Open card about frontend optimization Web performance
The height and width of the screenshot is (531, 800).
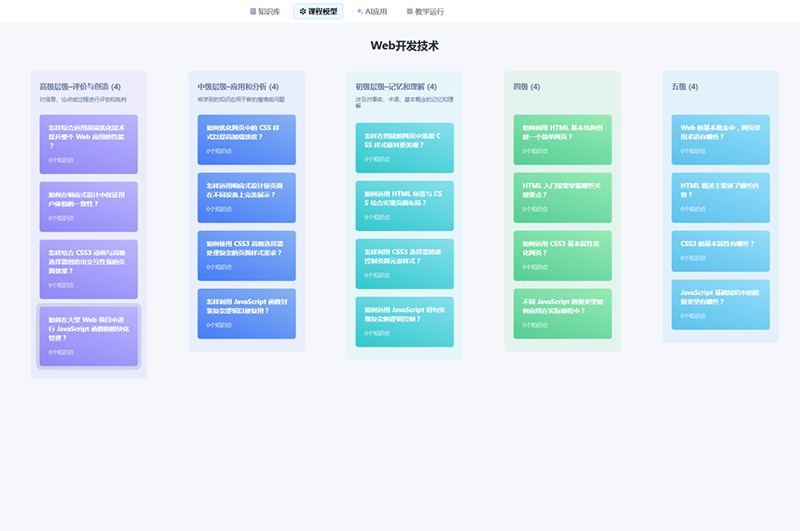click(88, 144)
